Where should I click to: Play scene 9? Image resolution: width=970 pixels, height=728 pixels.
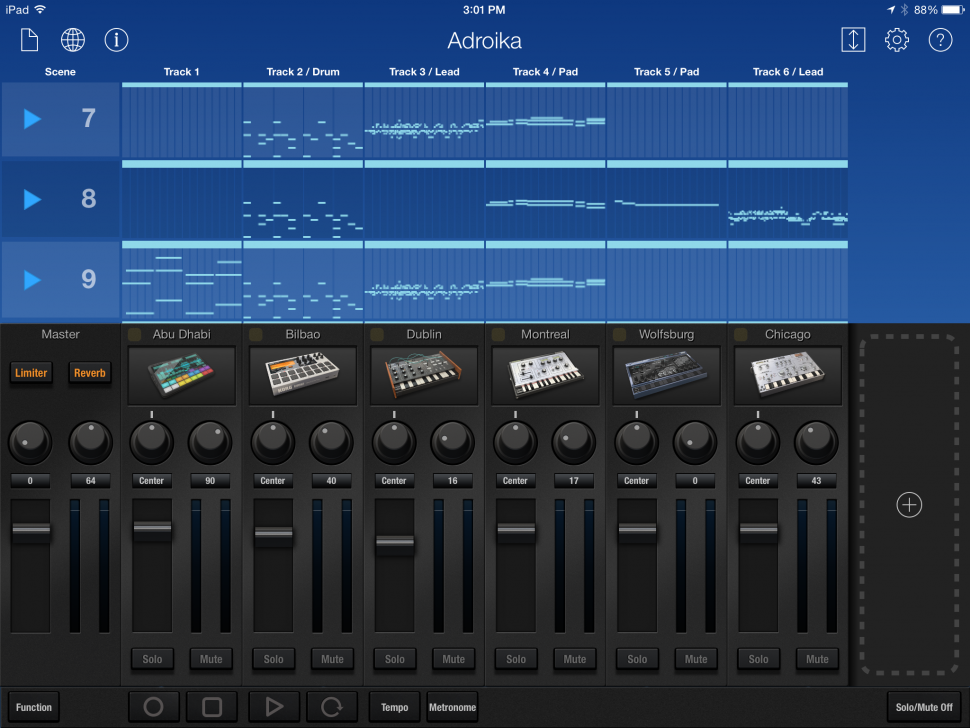click(x=32, y=280)
